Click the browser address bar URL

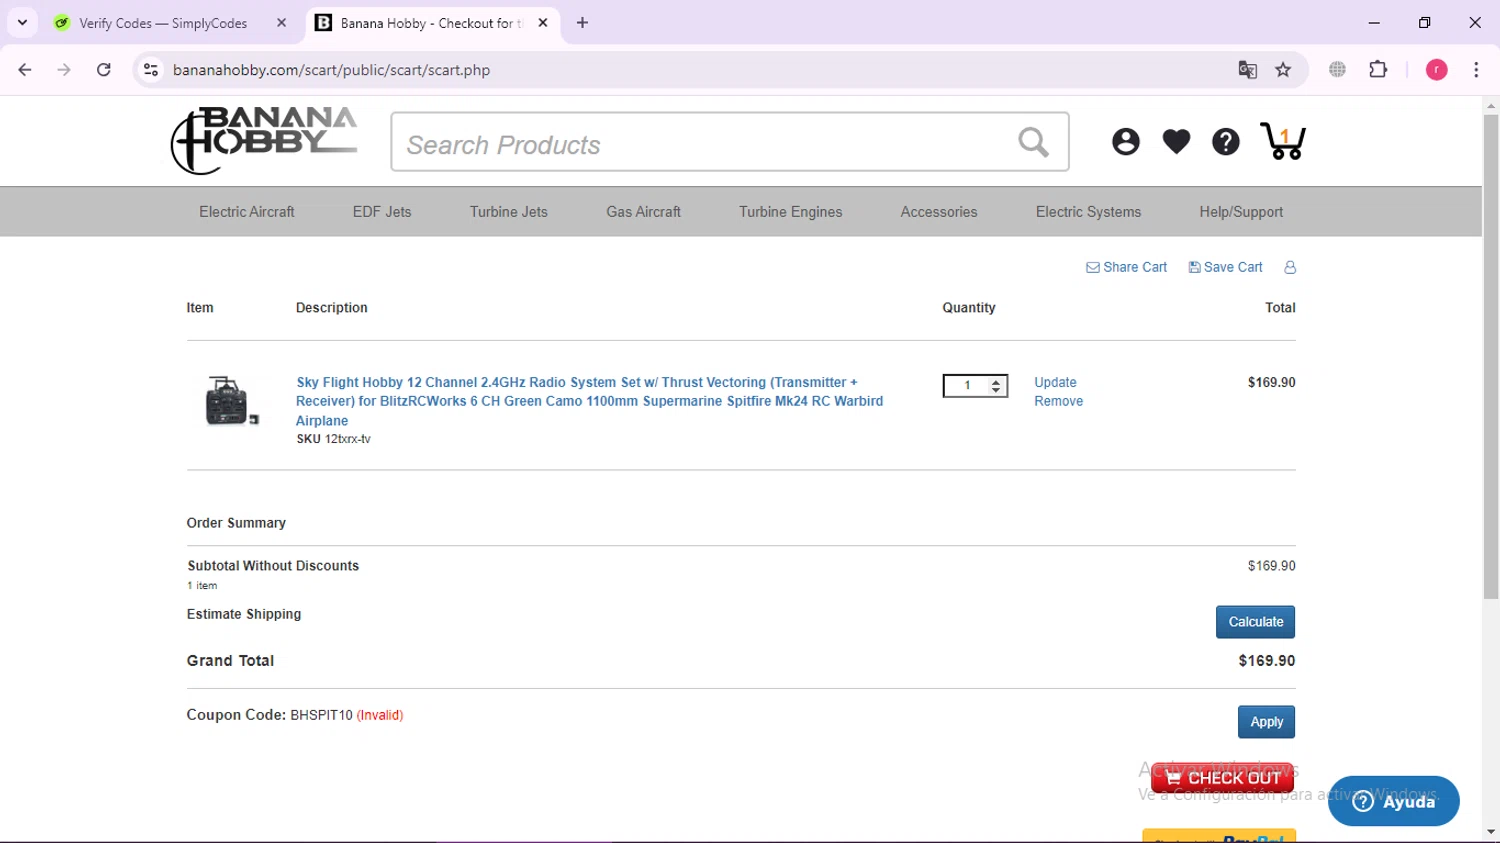click(x=331, y=70)
